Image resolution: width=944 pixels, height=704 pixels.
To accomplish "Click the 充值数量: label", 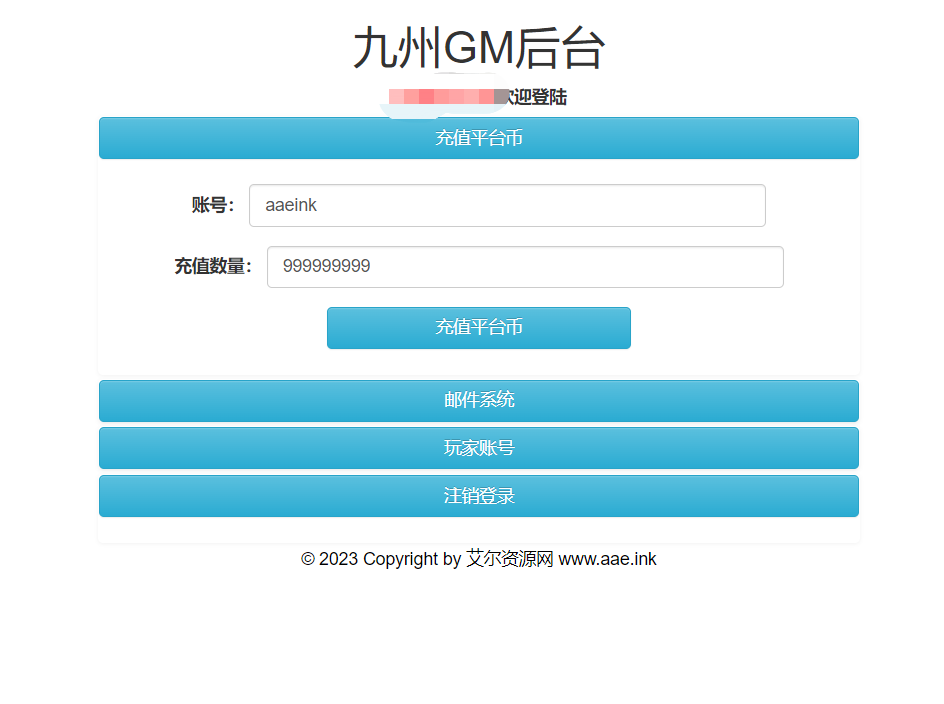I will [x=213, y=266].
